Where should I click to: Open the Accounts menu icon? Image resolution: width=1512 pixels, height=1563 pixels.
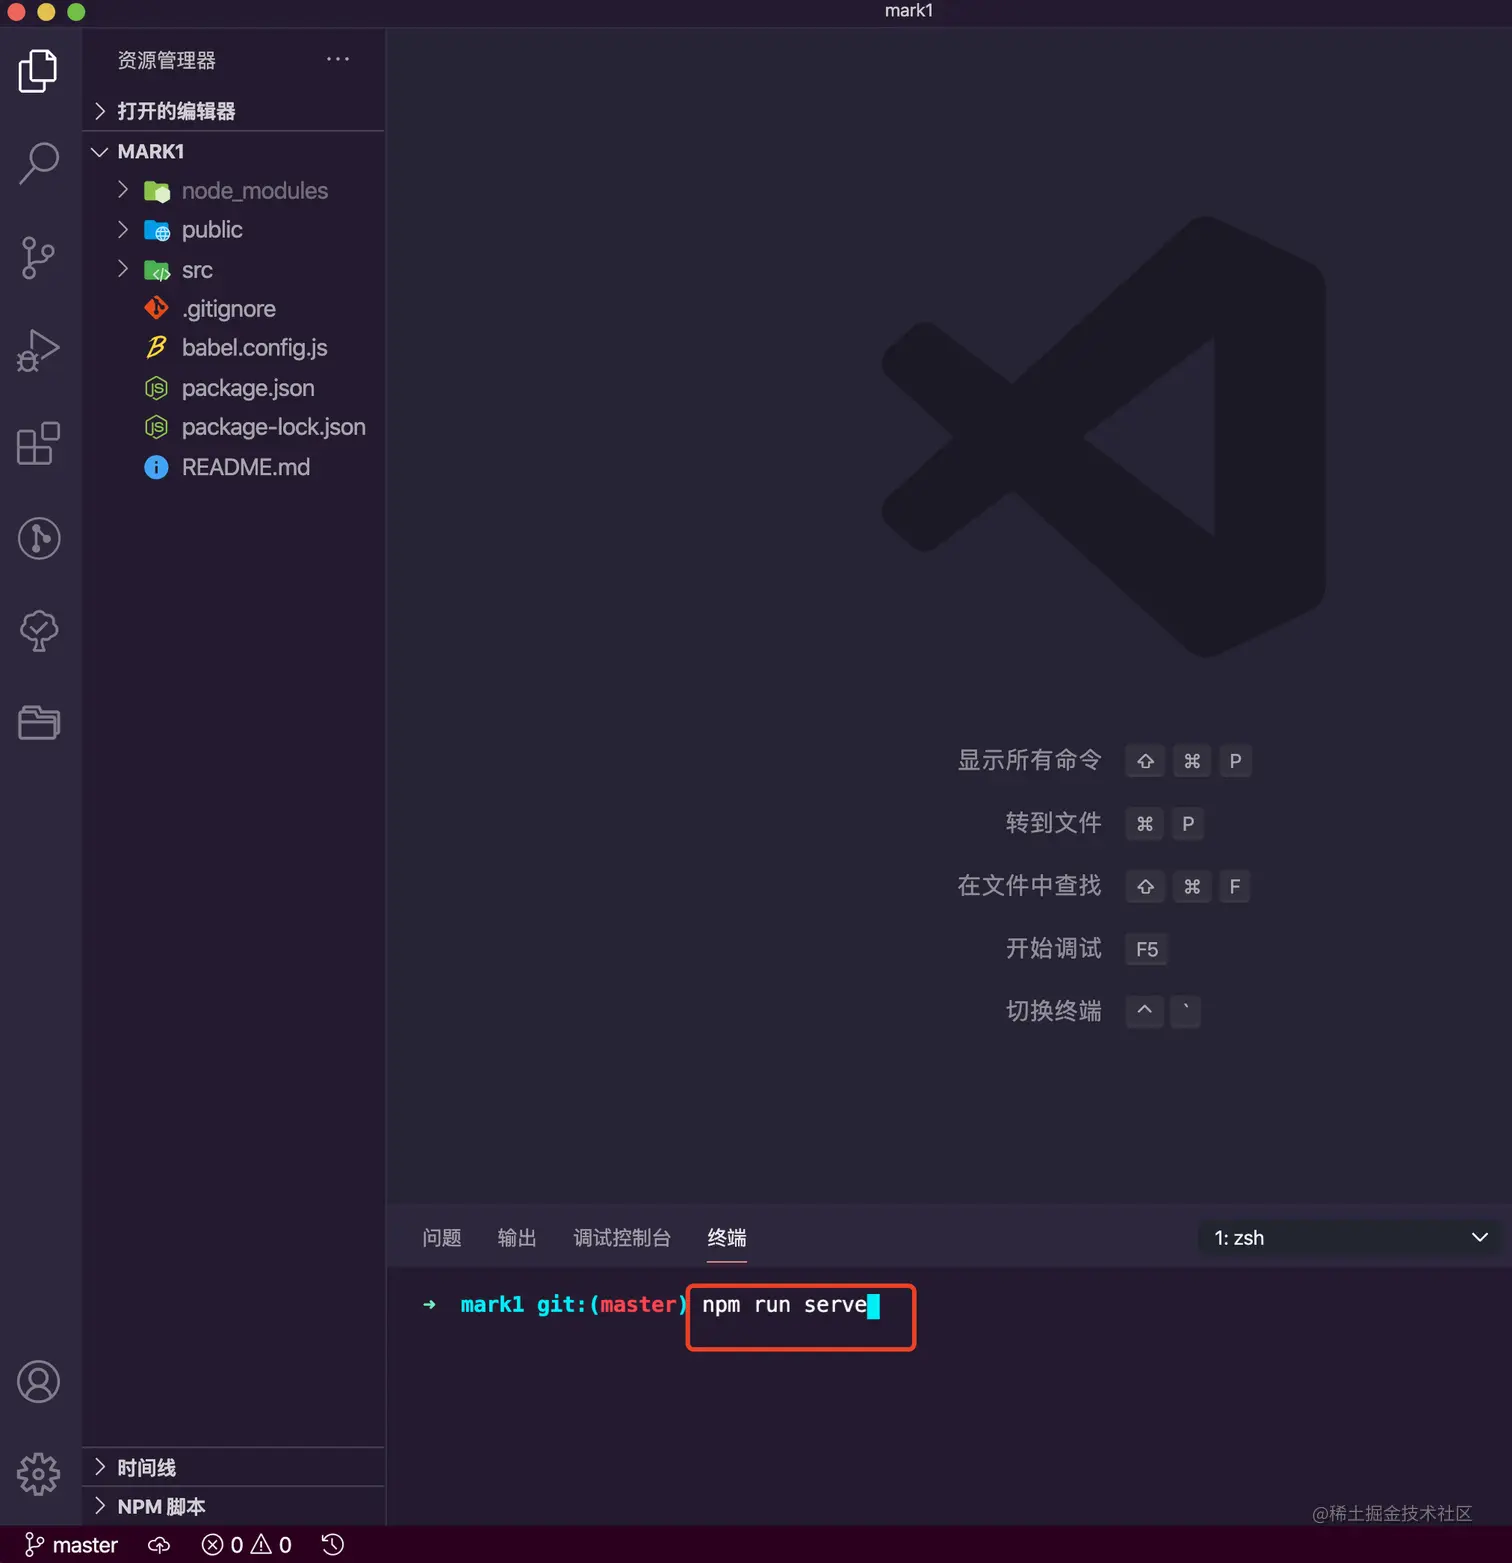coord(39,1382)
